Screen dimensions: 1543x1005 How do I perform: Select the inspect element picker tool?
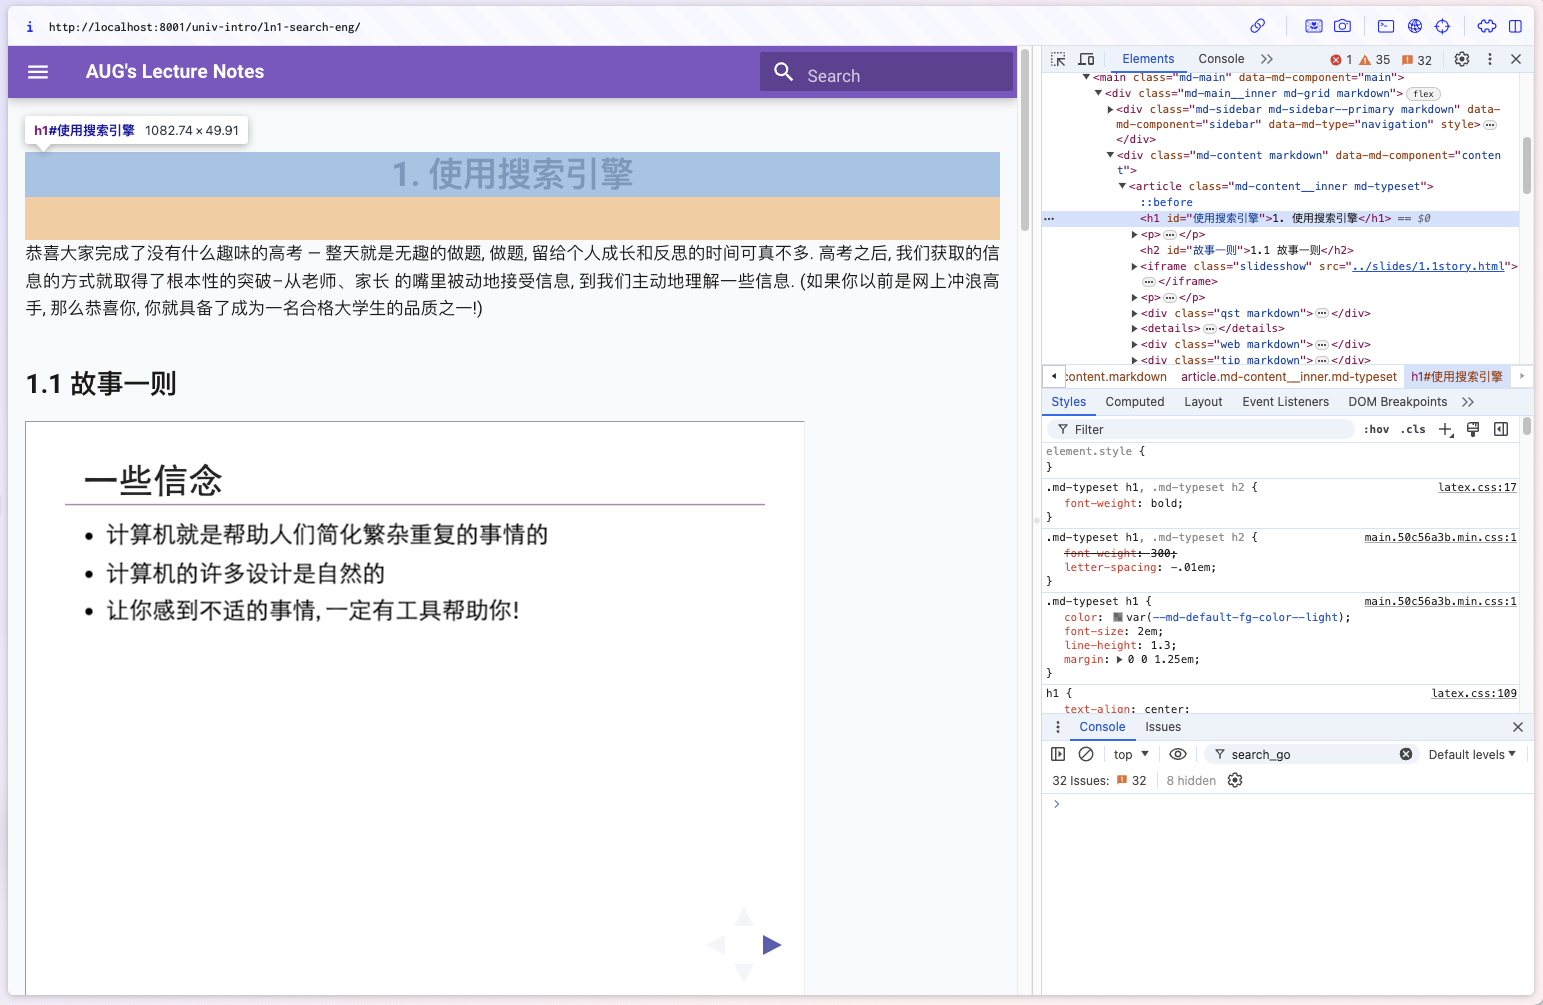click(x=1058, y=60)
